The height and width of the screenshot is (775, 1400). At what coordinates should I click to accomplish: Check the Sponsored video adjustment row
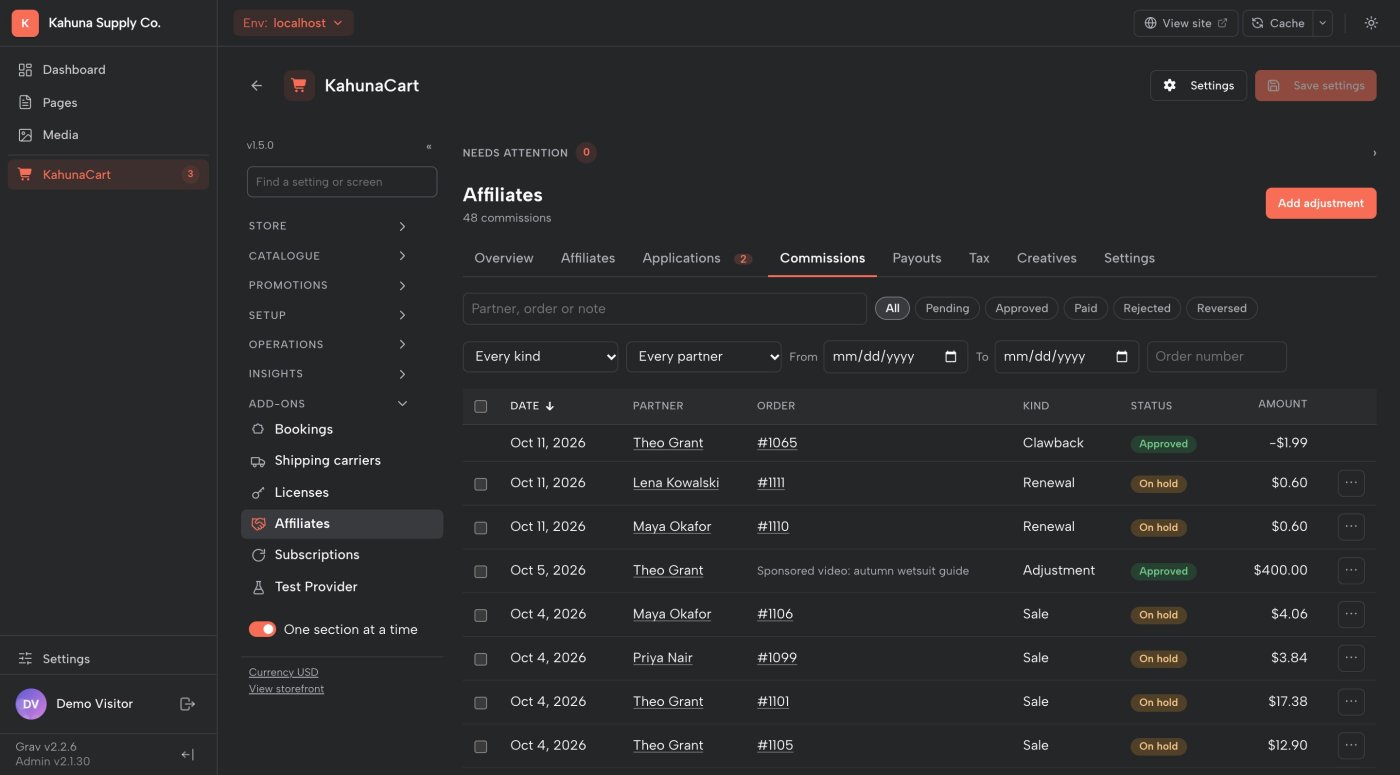(481, 572)
